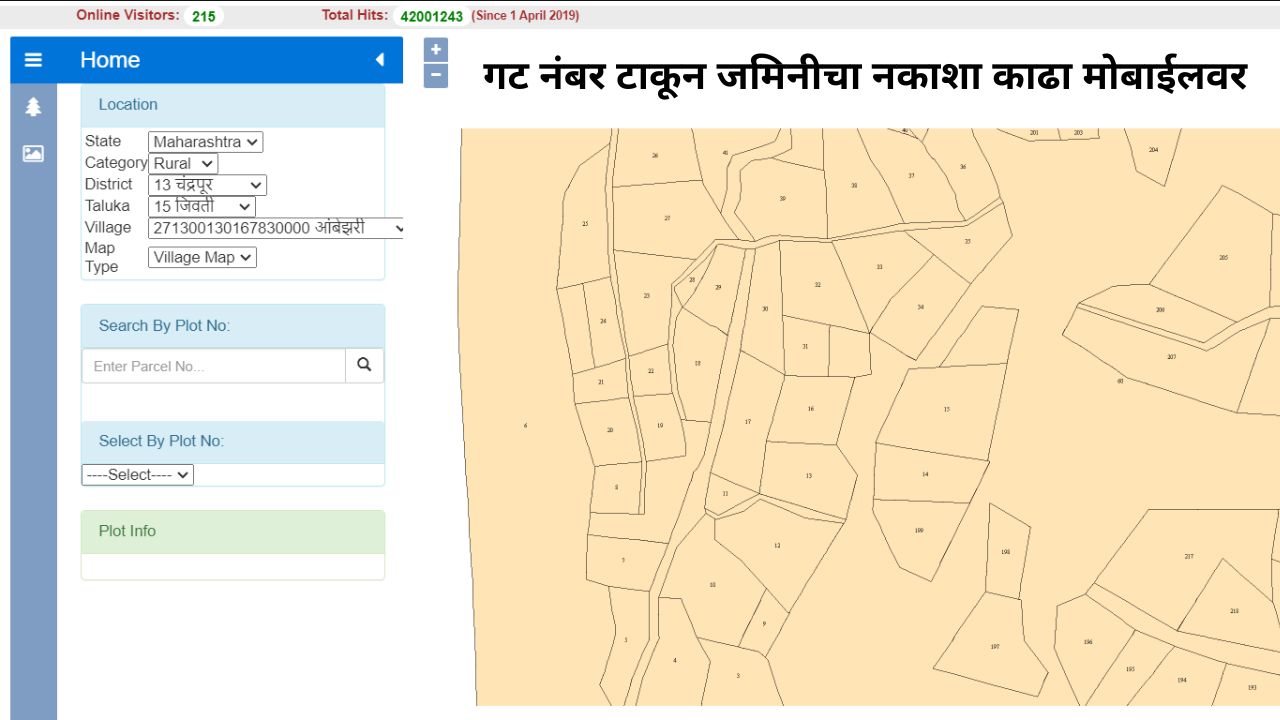The width and height of the screenshot is (1280, 720).
Task: Open the Taluka dropdown showing Jivati
Action: click(201, 206)
